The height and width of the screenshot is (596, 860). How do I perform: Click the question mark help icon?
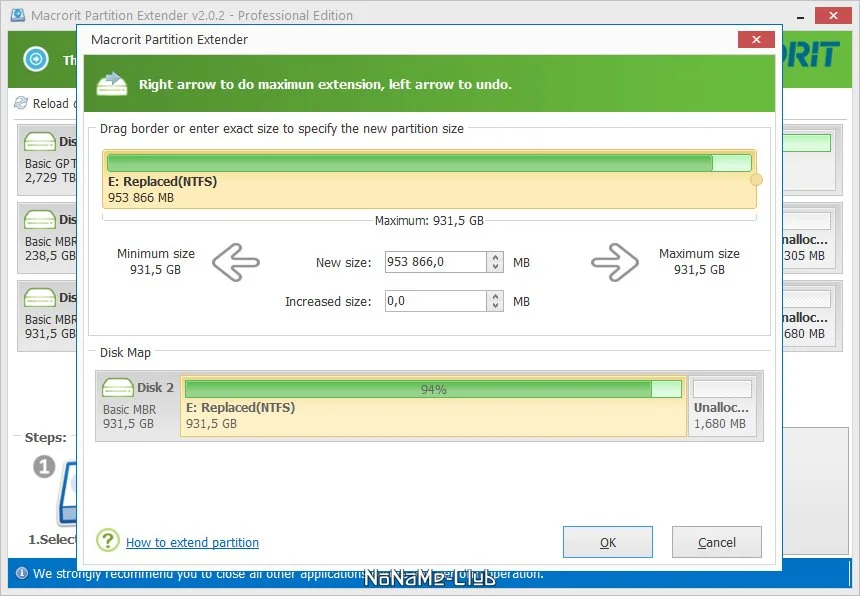108,540
